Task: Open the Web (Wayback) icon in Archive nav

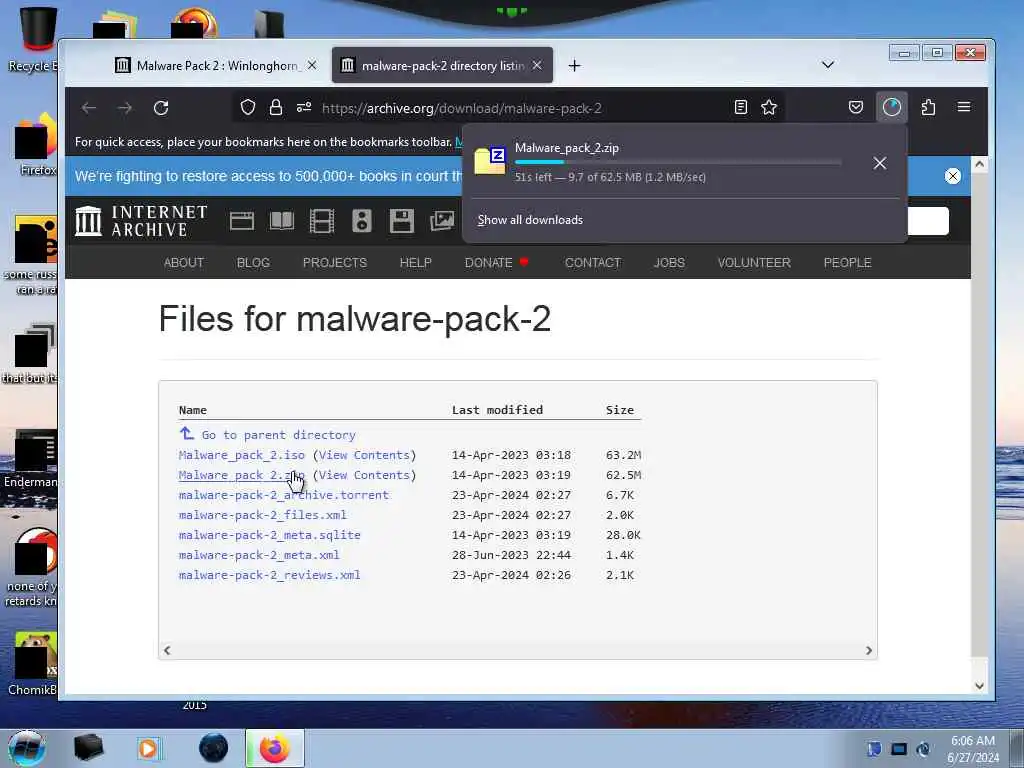Action: pos(242,221)
